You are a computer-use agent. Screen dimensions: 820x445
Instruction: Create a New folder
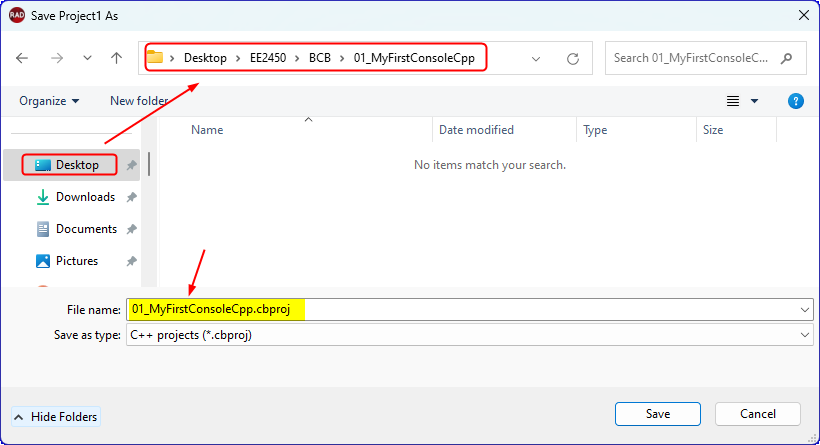(x=139, y=101)
